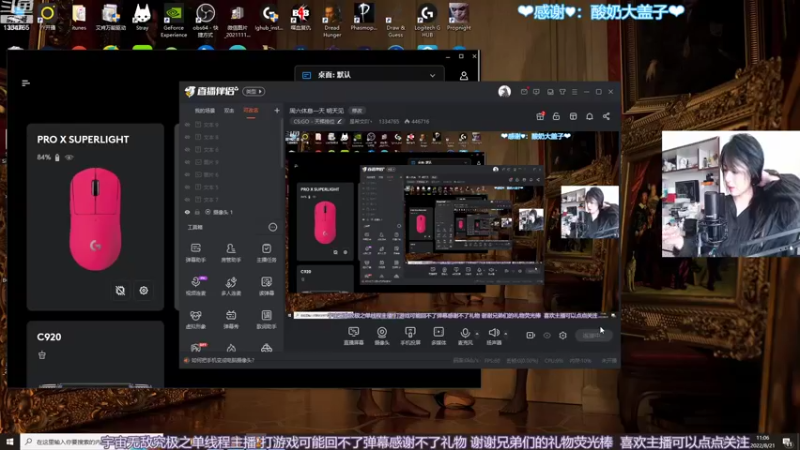Add a 直播屏幕 screen capture source

click(x=353, y=336)
